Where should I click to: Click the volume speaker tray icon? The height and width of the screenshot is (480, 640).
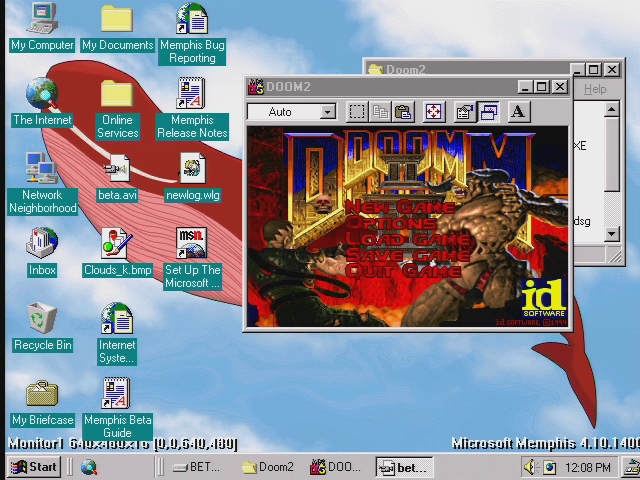[530, 467]
